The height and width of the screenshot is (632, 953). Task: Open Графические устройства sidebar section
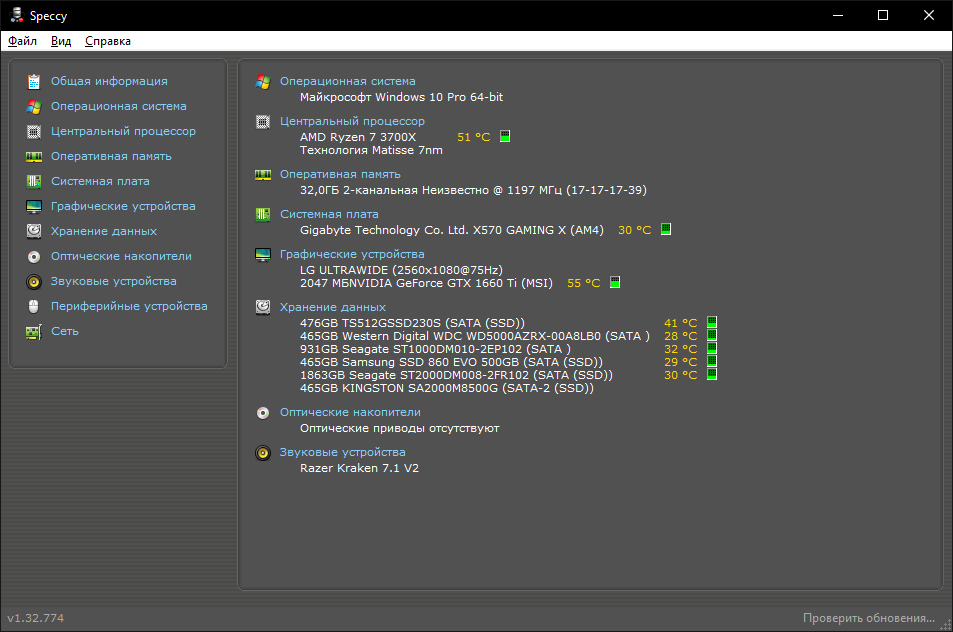click(x=123, y=205)
